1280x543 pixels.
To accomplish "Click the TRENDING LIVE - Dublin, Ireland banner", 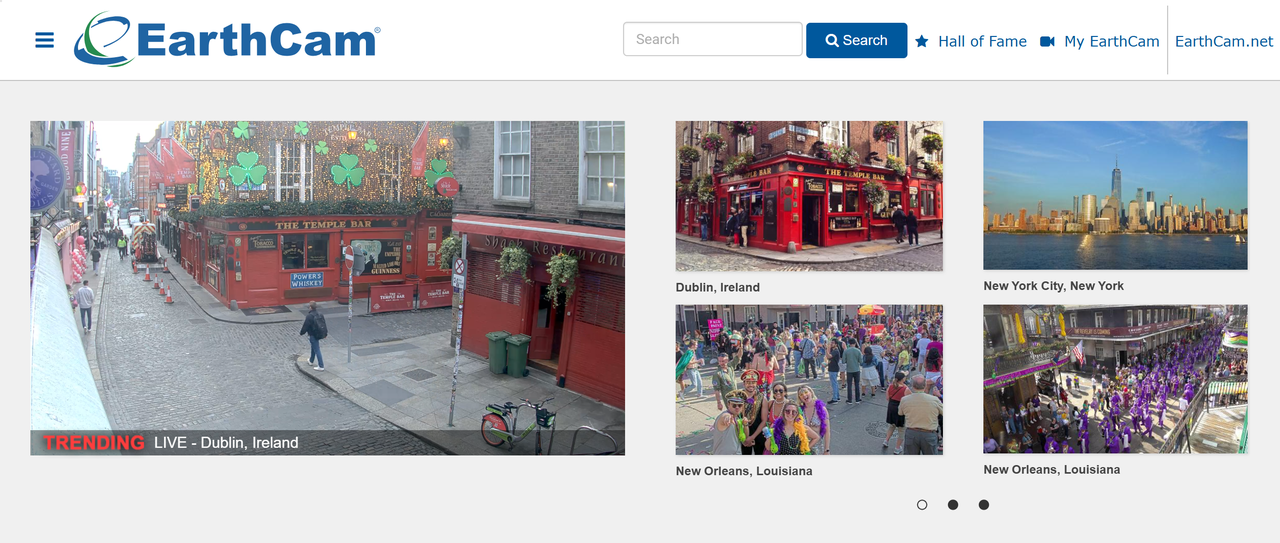I will click(170, 442).
